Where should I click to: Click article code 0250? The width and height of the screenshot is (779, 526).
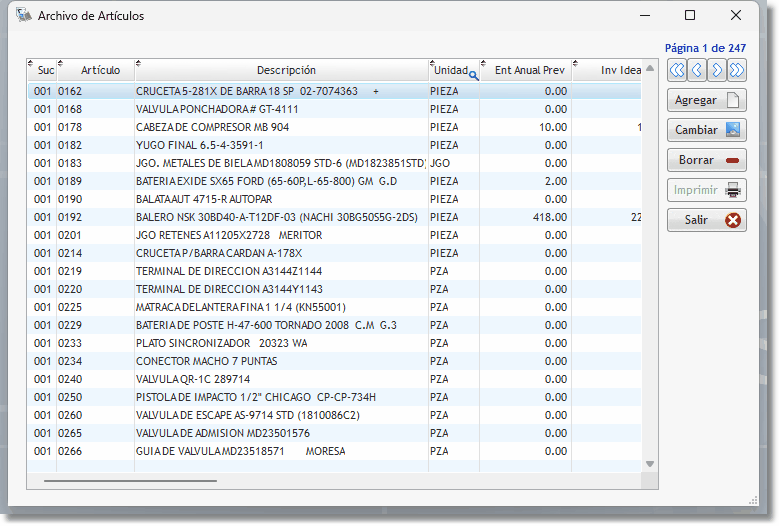pos(70,397)
